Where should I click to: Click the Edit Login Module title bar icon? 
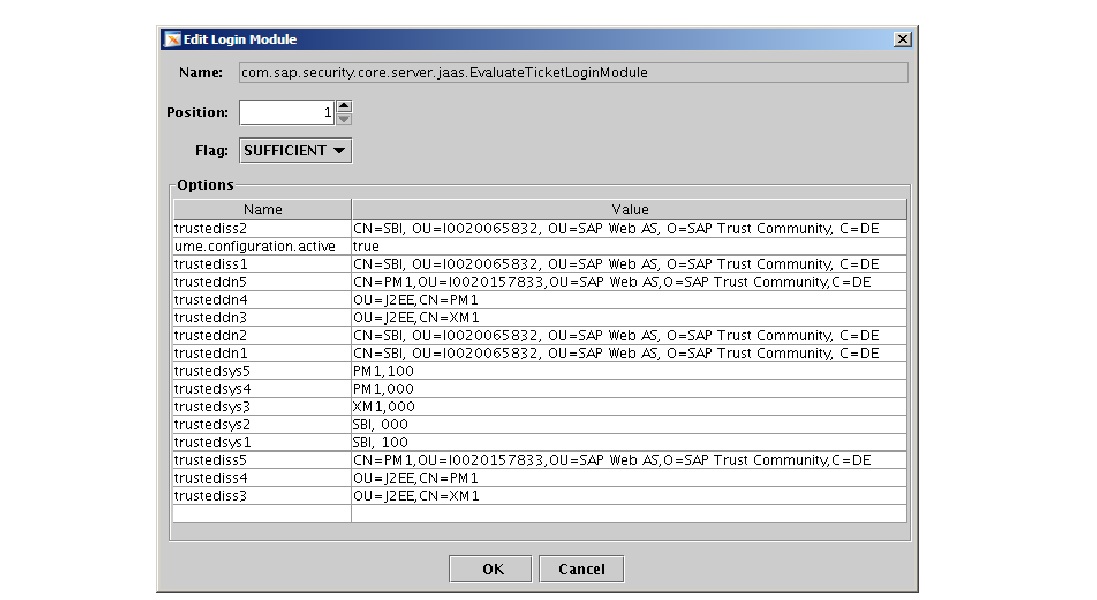(172, 40)
